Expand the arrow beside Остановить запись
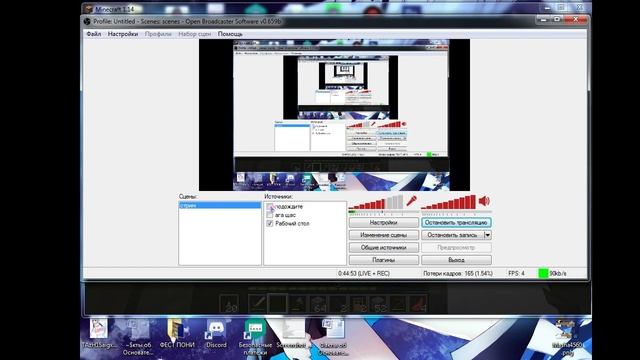This screenshot has width=640, height=360. point(487,235)
